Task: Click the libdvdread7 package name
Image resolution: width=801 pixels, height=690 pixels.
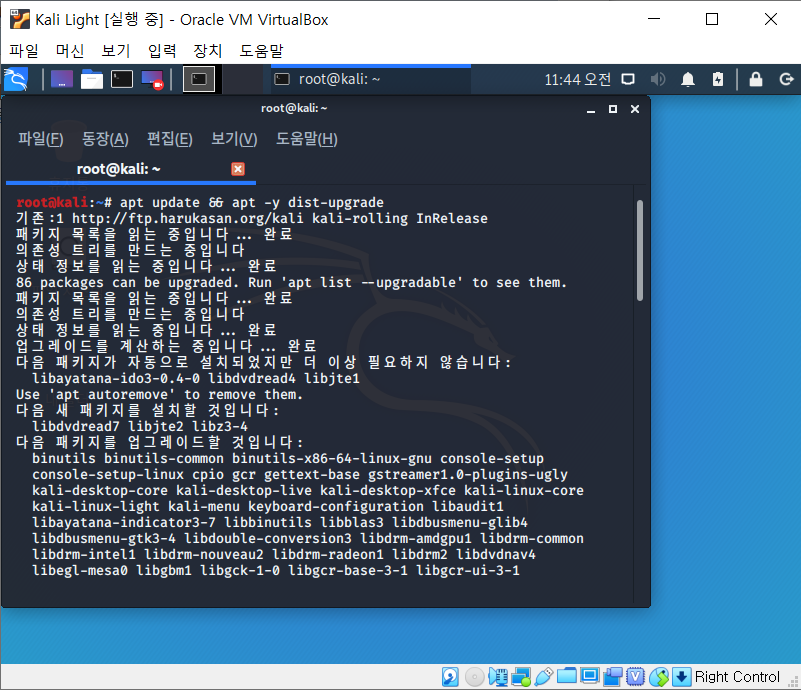Action: point(76,426)
